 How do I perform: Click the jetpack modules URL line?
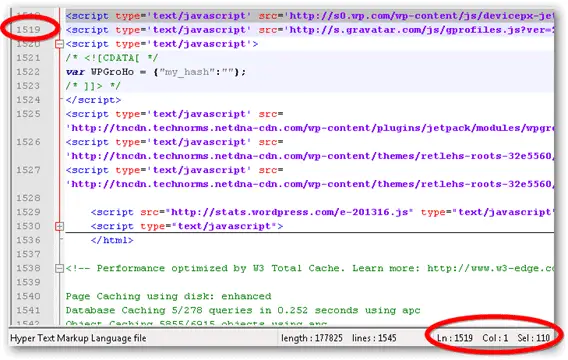coord(310,128)
